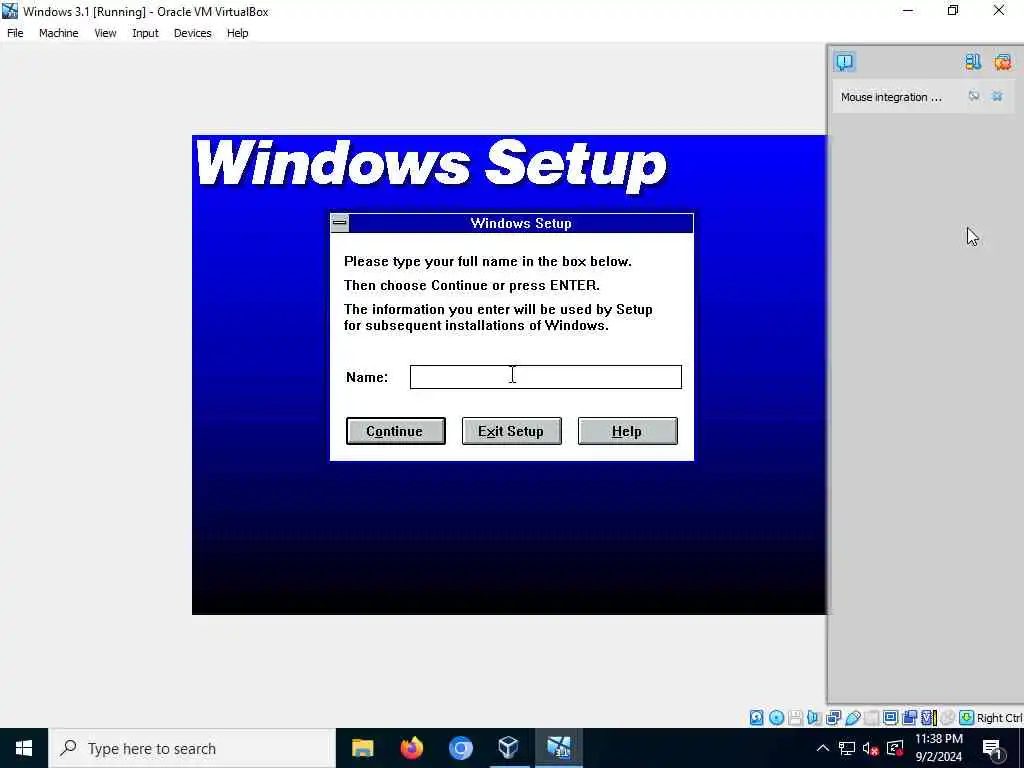This screenshot has height=768, width=1024.
Task: Show hidden system tray icons
Action: pyautogui.click(x=823, y=748)
